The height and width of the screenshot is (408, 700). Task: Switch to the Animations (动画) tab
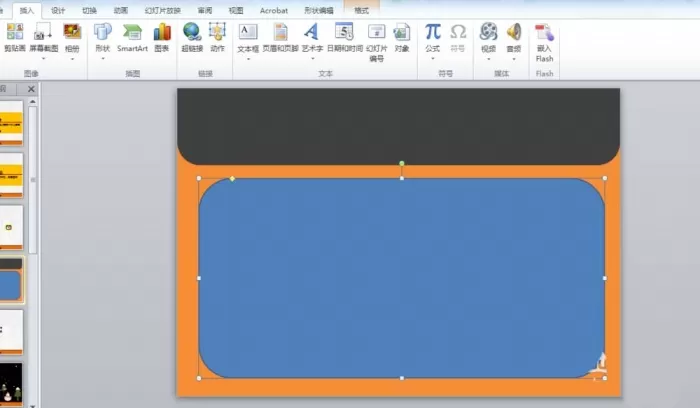(121, 10)
